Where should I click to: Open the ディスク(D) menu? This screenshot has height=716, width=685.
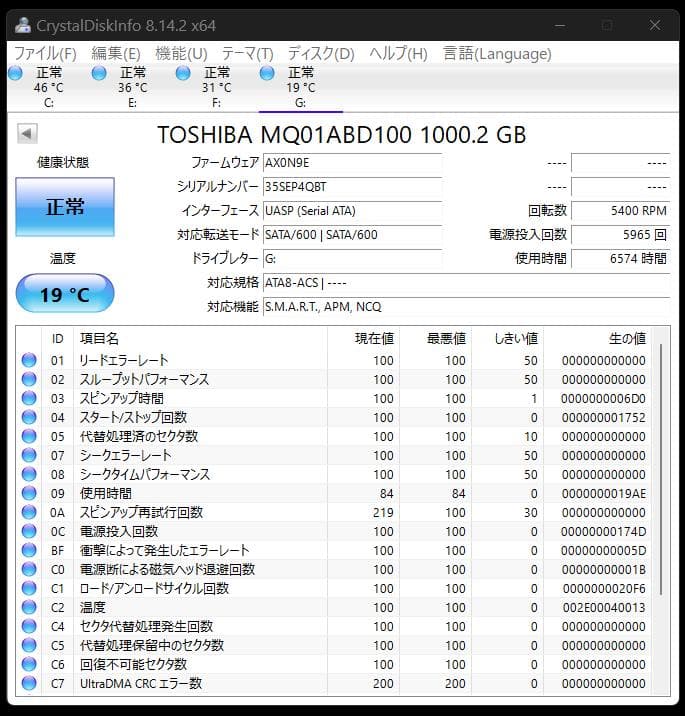(321, 54)
